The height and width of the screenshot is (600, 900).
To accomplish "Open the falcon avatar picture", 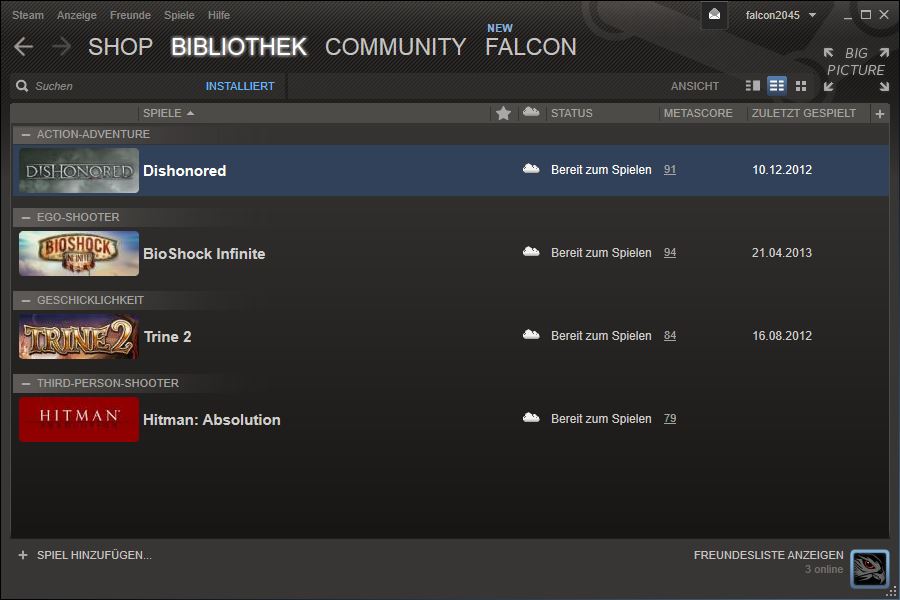I will coord(870,568).
